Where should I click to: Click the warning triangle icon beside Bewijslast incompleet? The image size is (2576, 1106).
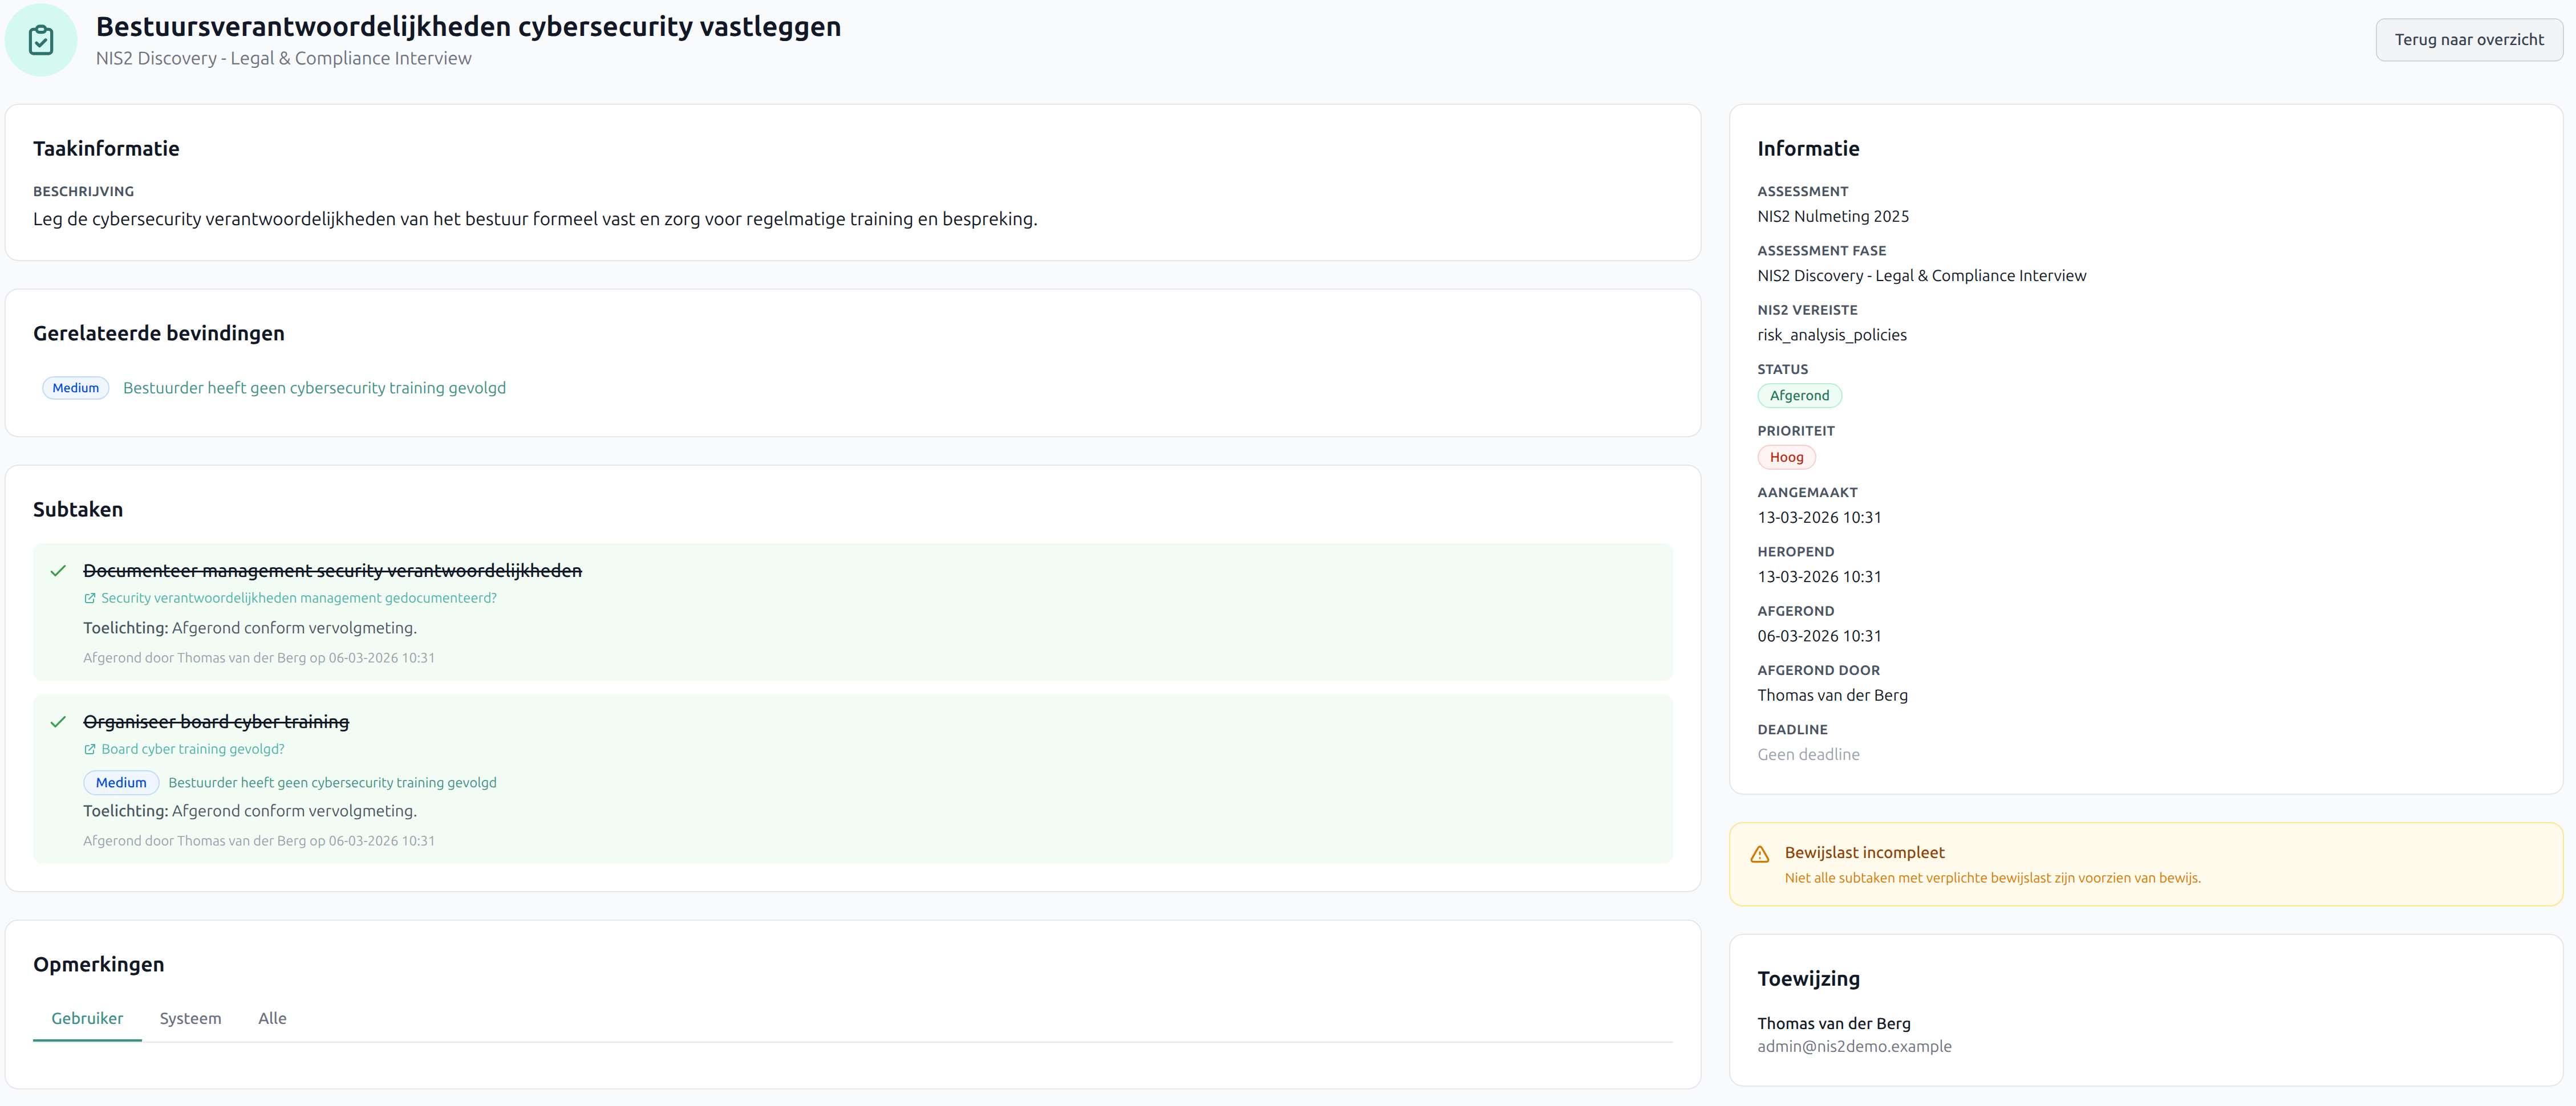pyautogui.click(x=1760, y=854)
